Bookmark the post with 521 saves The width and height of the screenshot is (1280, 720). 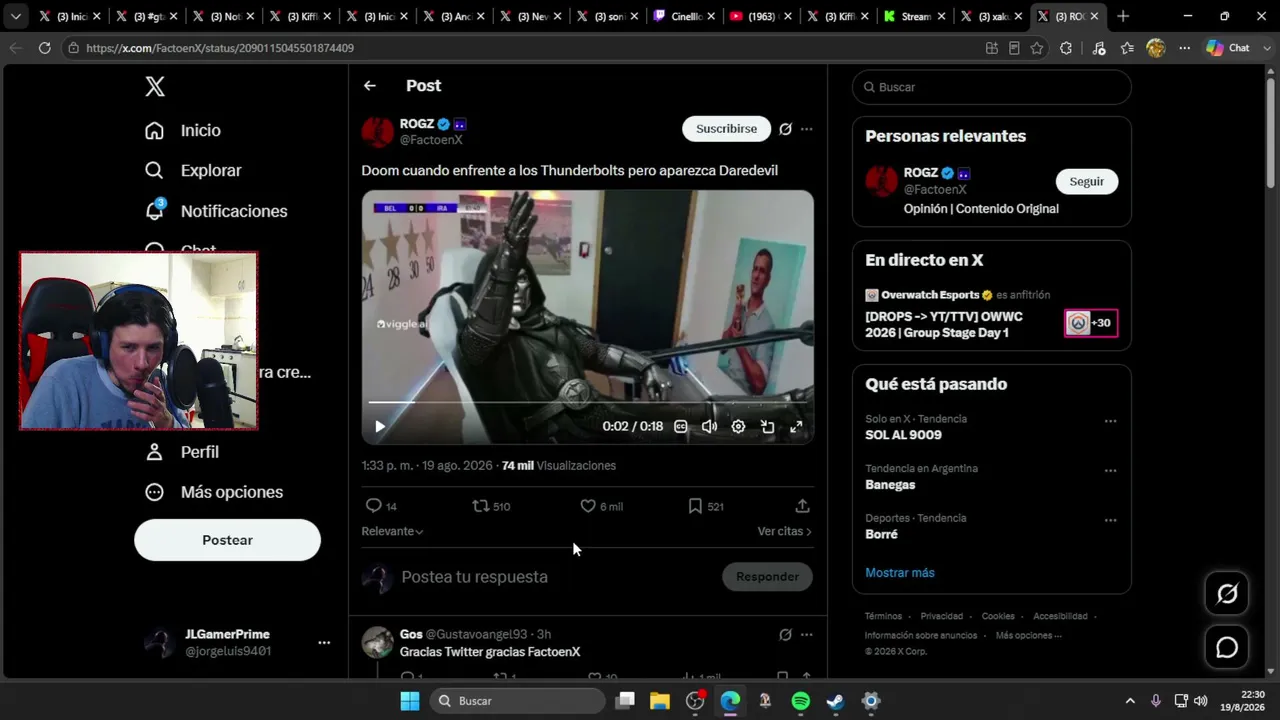pos(705,506)
